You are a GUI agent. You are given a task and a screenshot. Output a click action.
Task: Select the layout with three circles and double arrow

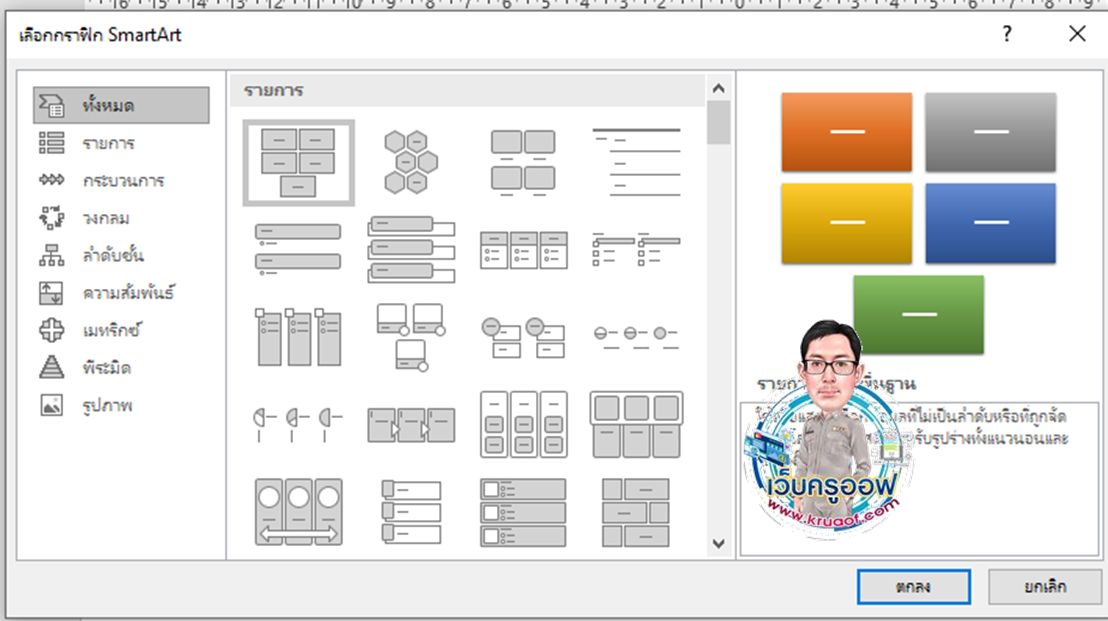(298, 512)
